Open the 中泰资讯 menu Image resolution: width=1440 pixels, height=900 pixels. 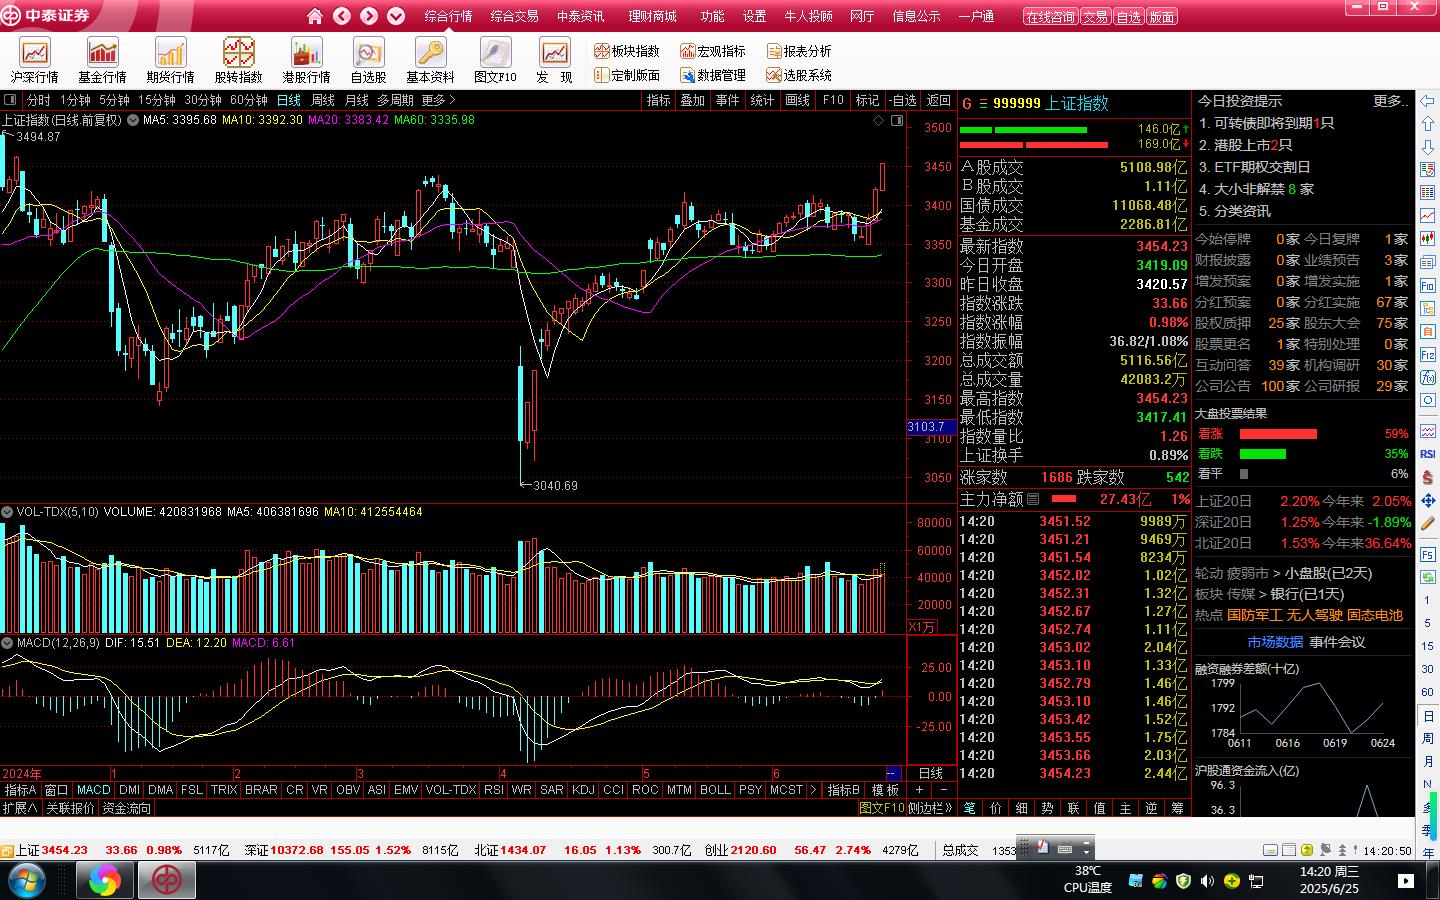point(580,16)
